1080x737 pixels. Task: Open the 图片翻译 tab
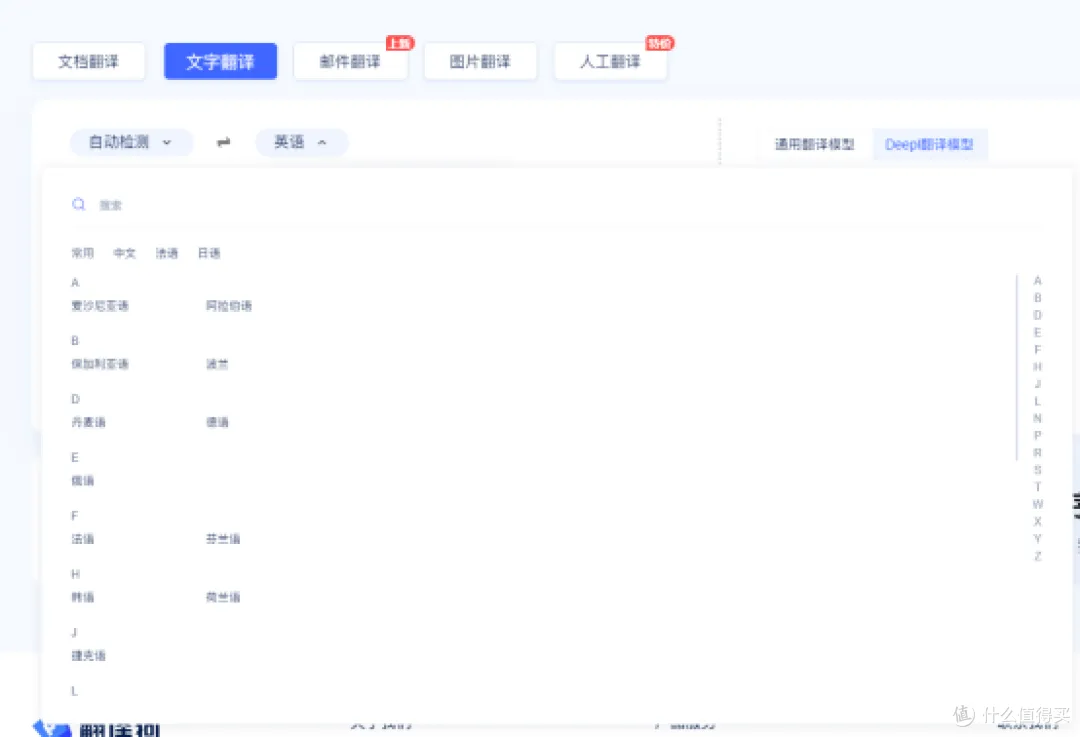pyautogui.click(x=480, y=61)
